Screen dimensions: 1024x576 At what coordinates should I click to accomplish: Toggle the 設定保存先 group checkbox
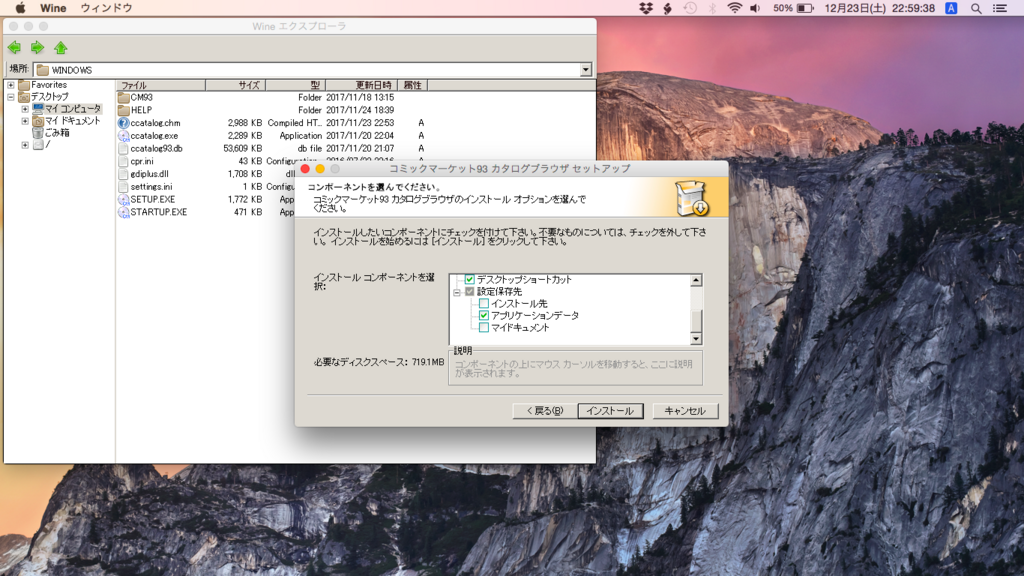(470, 291)
